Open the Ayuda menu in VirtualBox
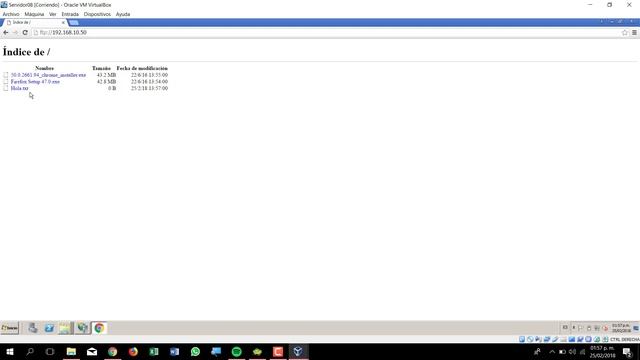 [x=123, y=14]
